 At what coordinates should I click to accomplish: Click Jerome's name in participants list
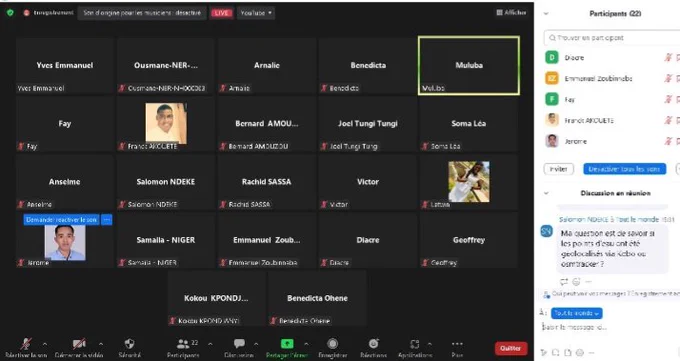(575, 141)
